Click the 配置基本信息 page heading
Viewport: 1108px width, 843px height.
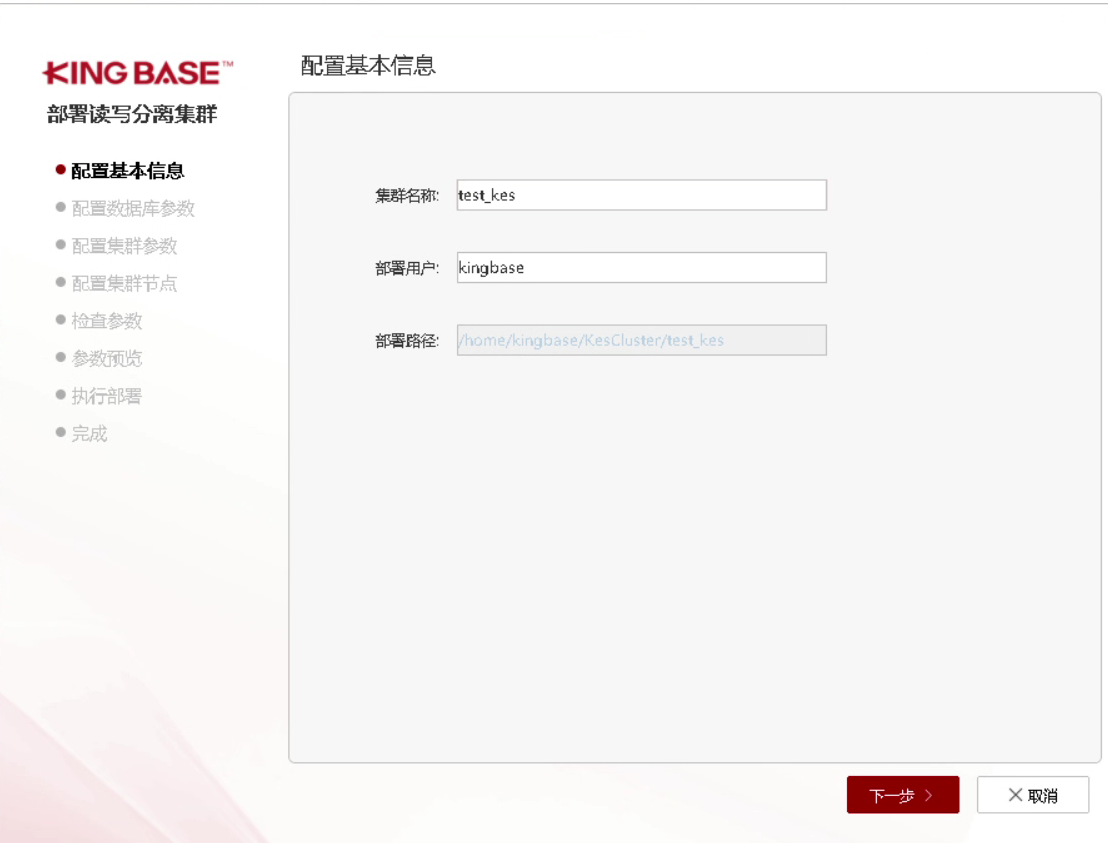click(x=368, y=66)
